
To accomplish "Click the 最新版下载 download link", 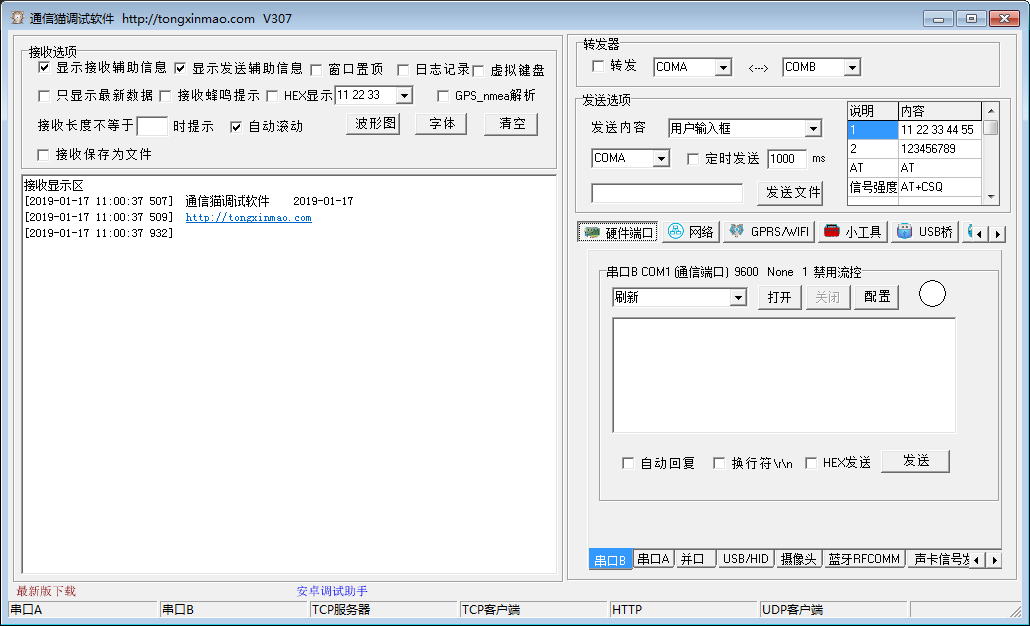I will pyautogui.click(x=46, y=591).
